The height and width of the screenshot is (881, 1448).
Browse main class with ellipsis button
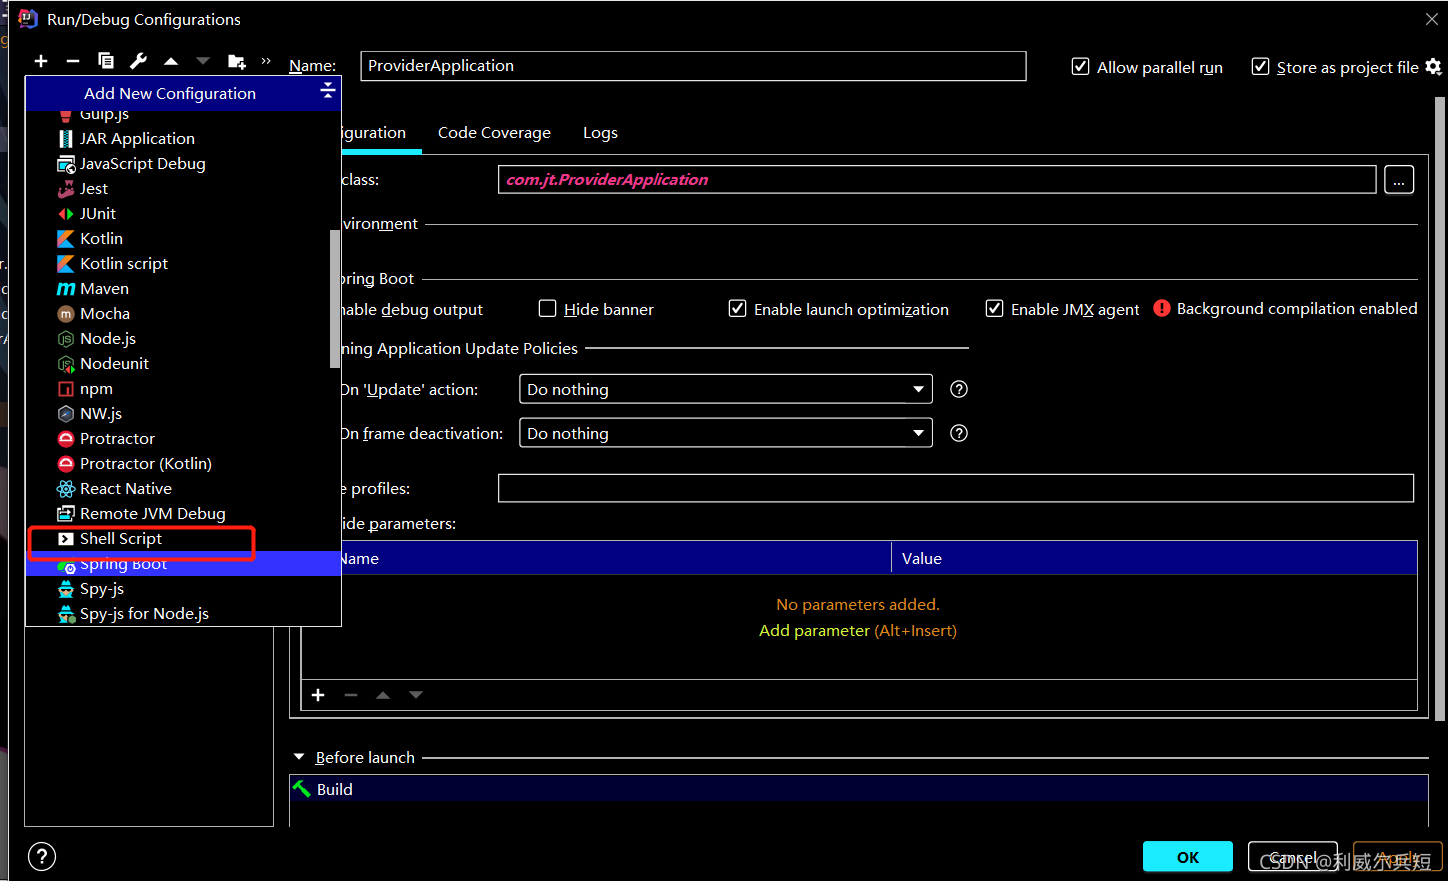pyautogui.click(x=1399, y=180)
